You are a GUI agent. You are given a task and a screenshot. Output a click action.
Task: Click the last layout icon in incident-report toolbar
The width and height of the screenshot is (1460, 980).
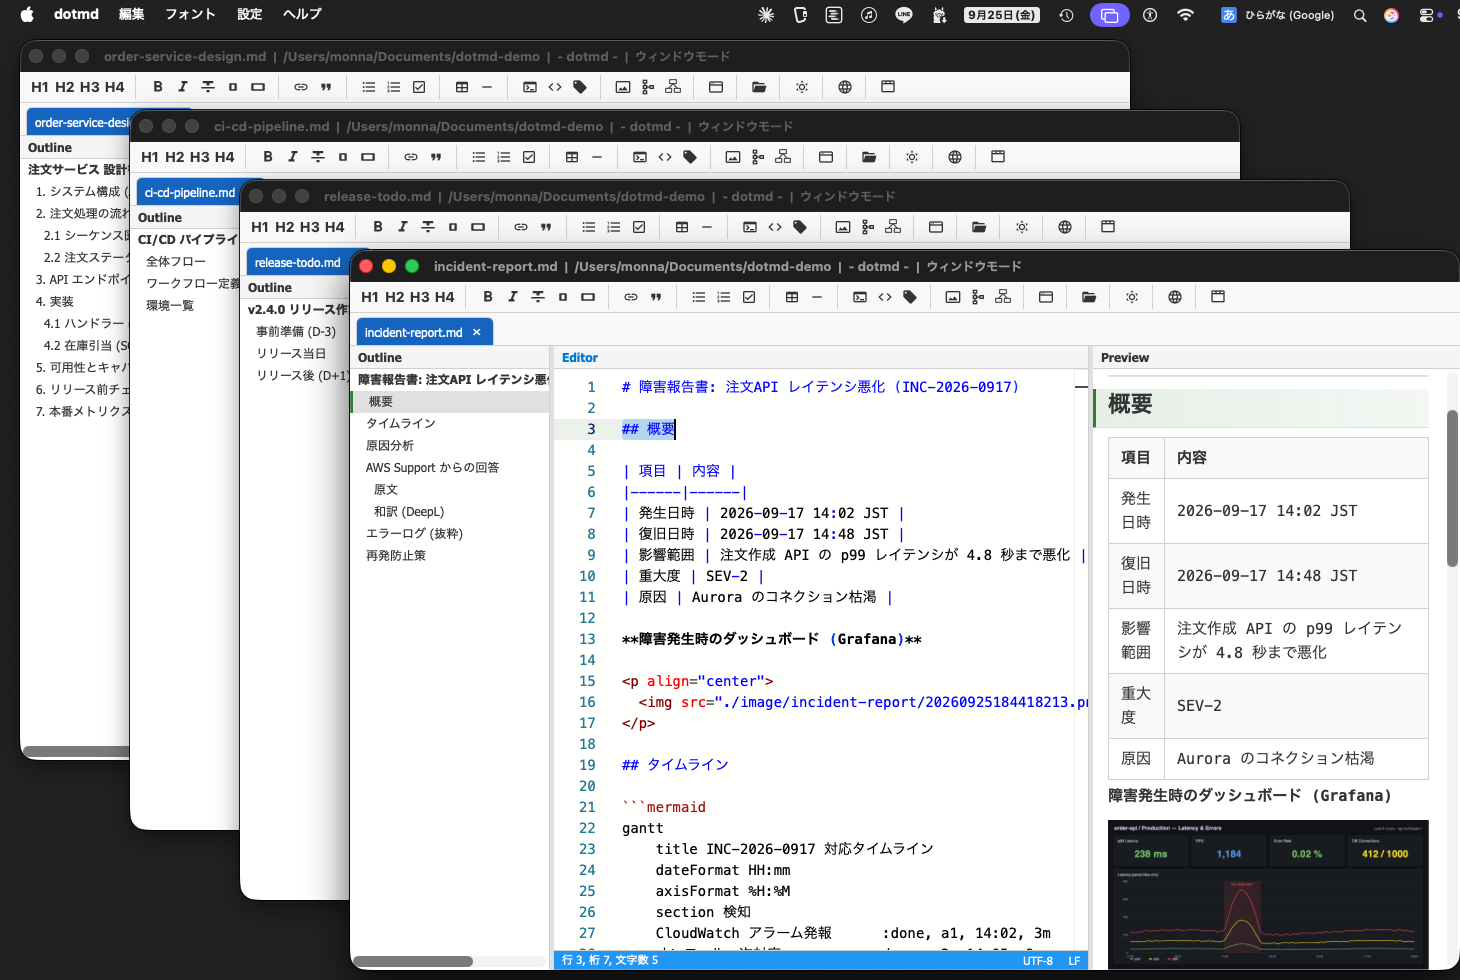click(1218, 297)
